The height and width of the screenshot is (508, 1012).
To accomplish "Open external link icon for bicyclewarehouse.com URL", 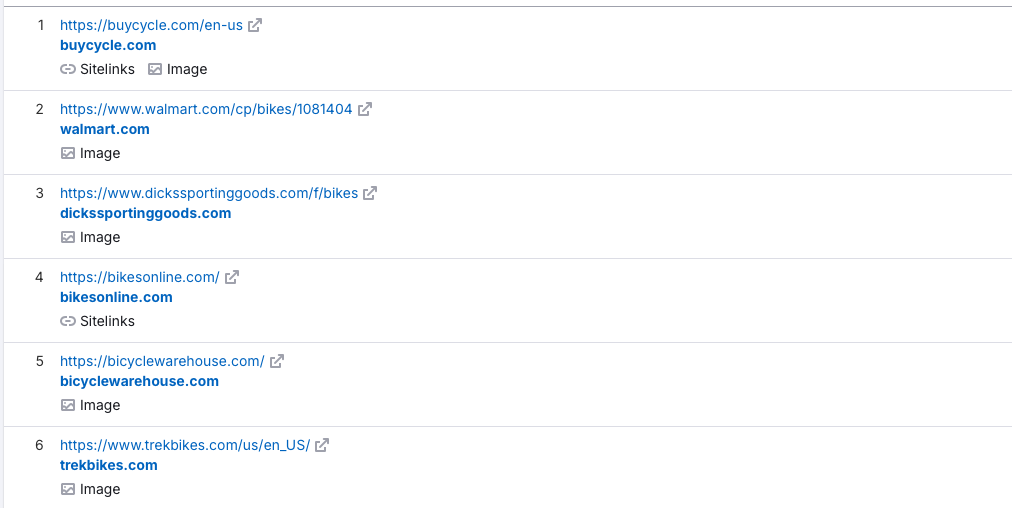I will coord(277,361).
